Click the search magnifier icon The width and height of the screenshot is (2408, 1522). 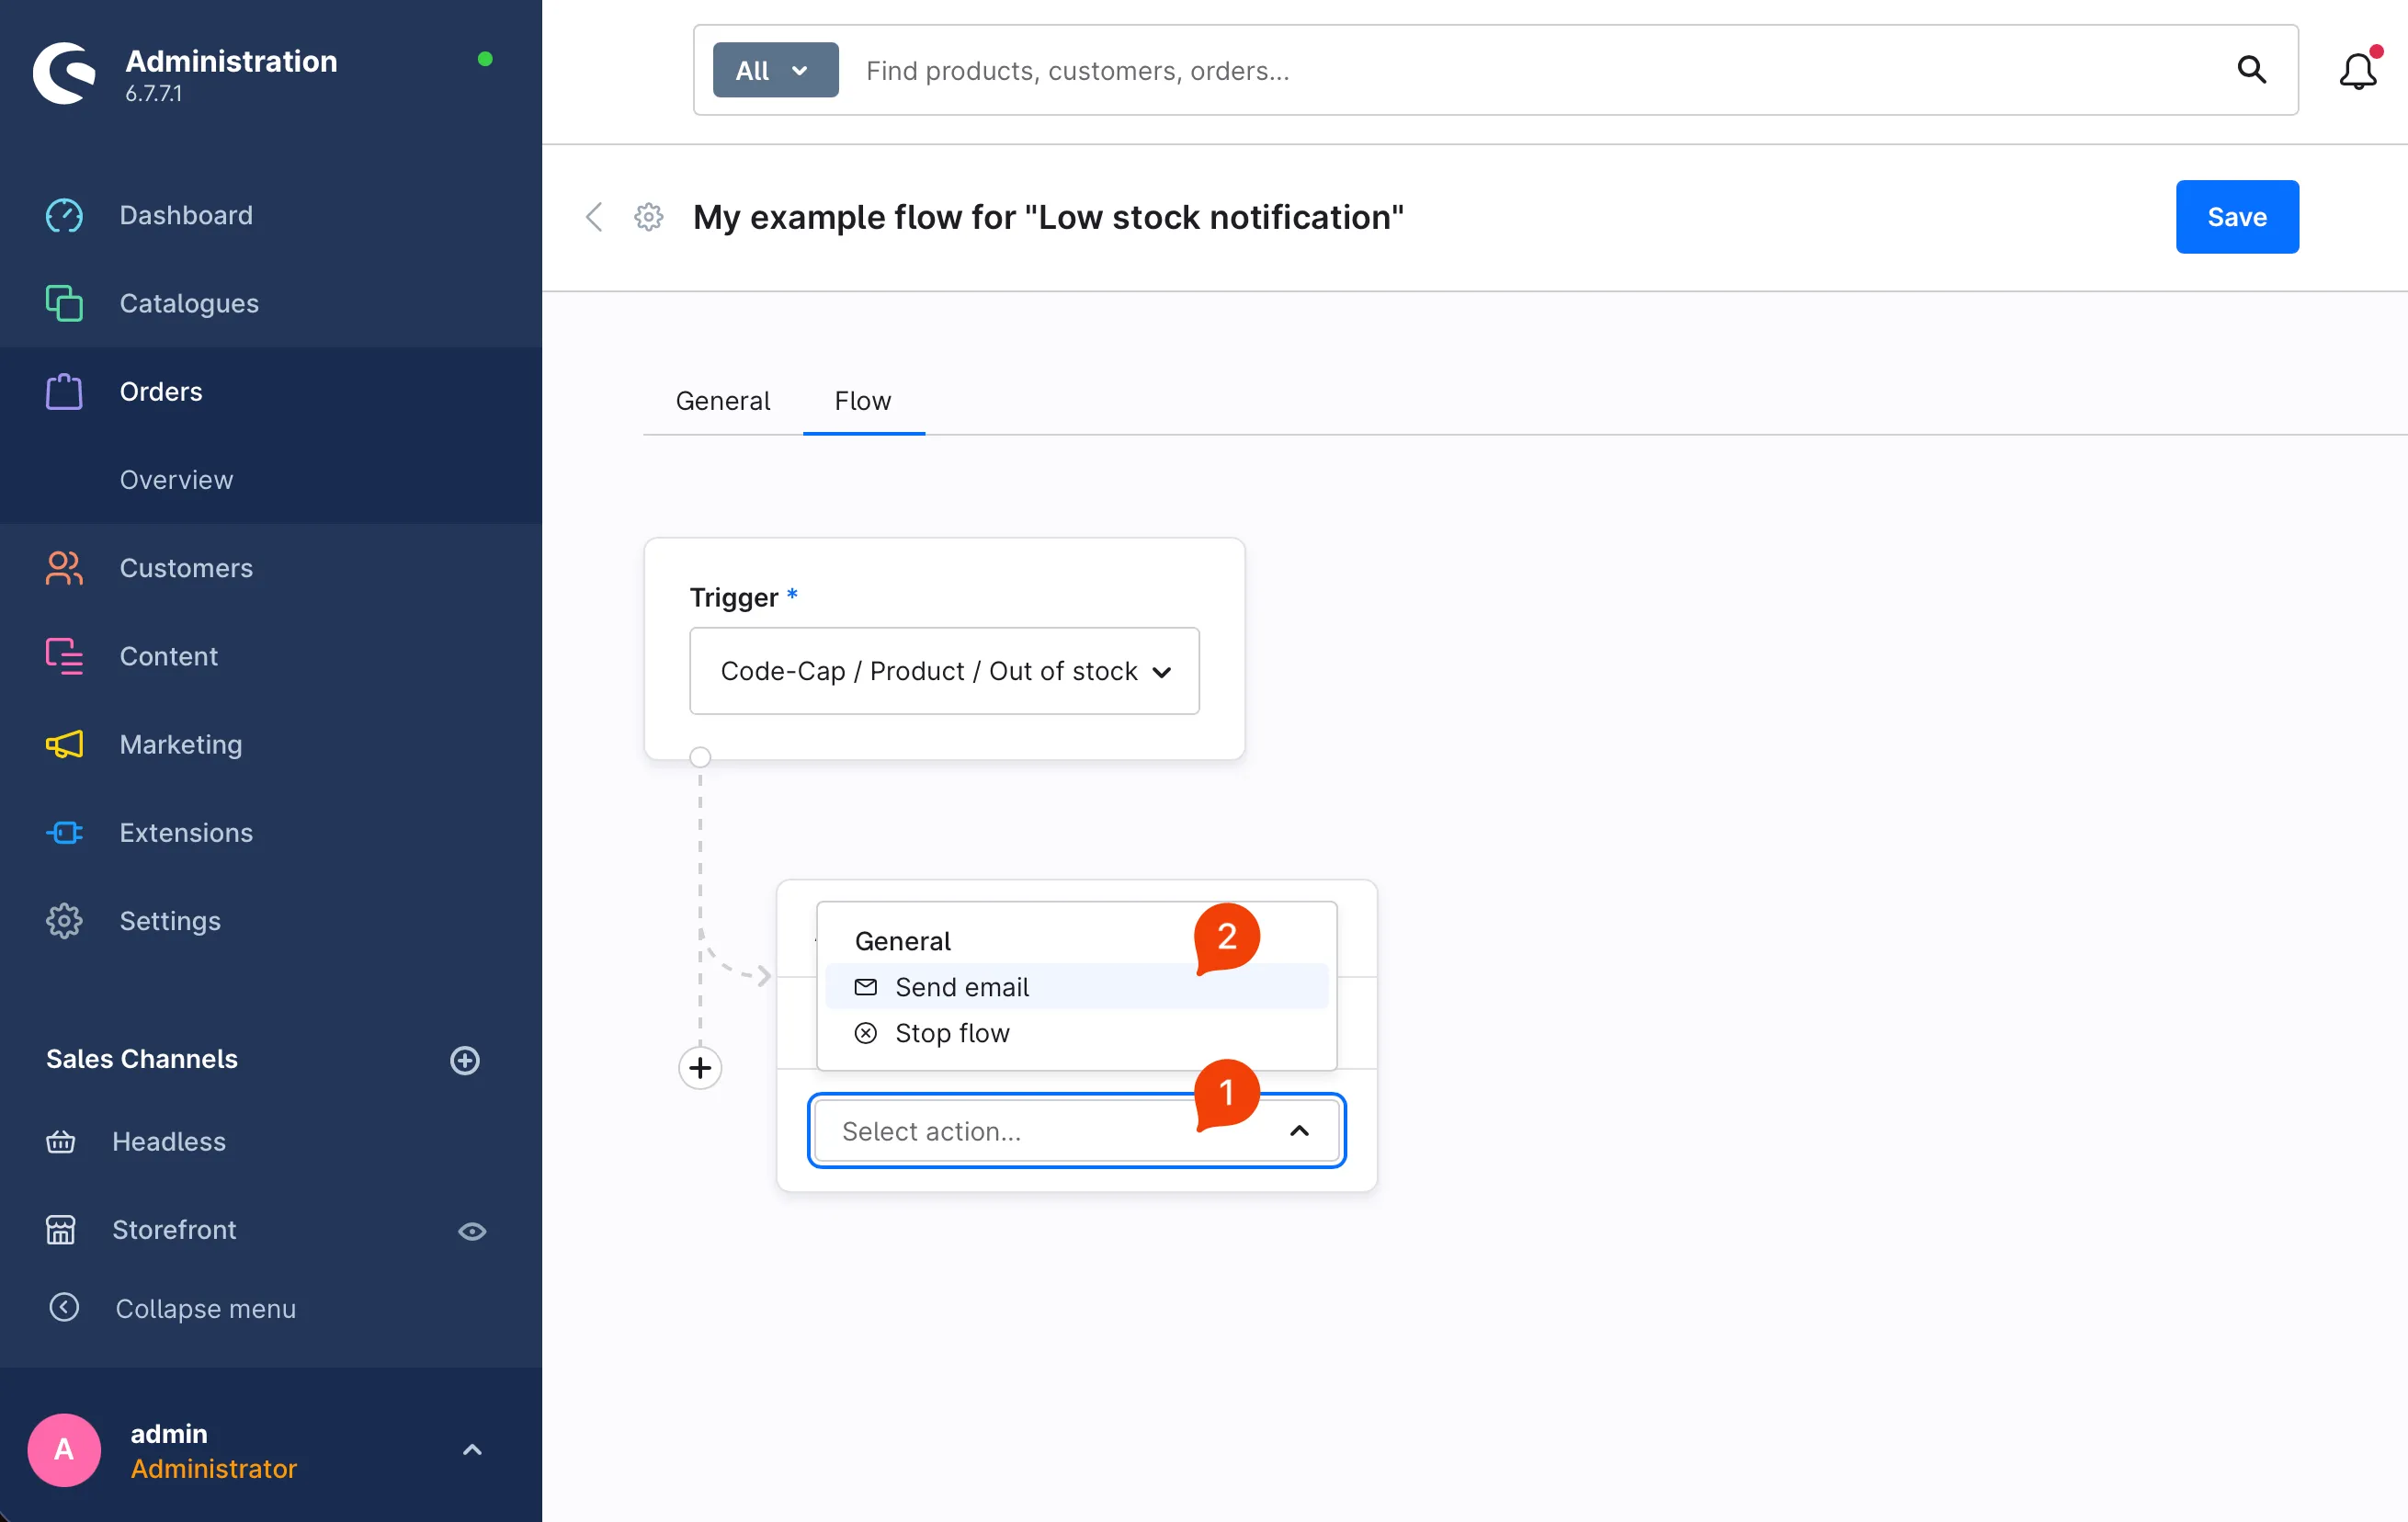point(2251,70)
